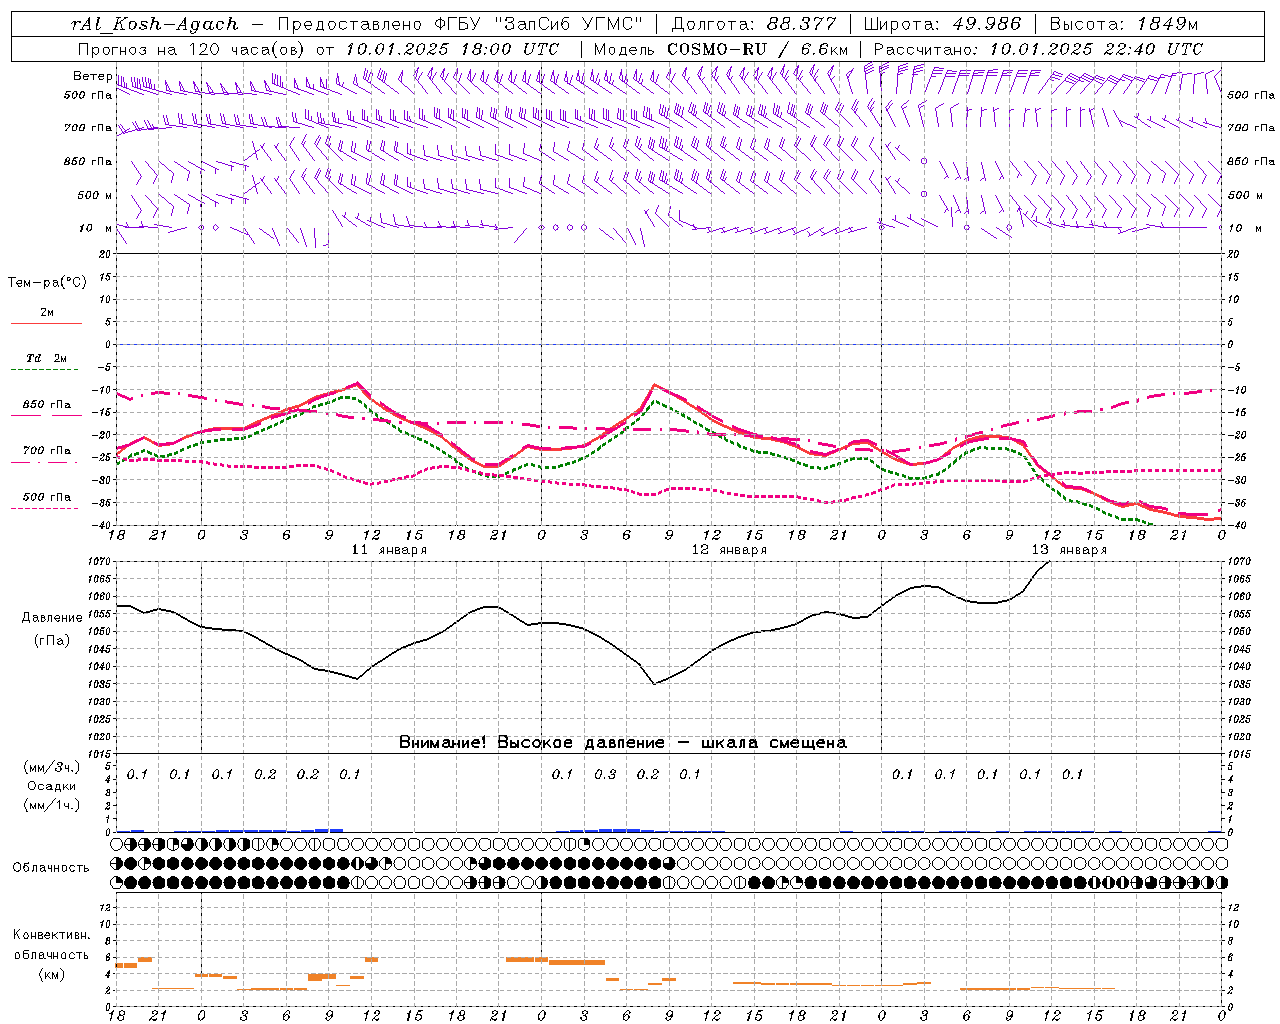
Task: Select the Осадки precipitation label
Action: [52, 786]
